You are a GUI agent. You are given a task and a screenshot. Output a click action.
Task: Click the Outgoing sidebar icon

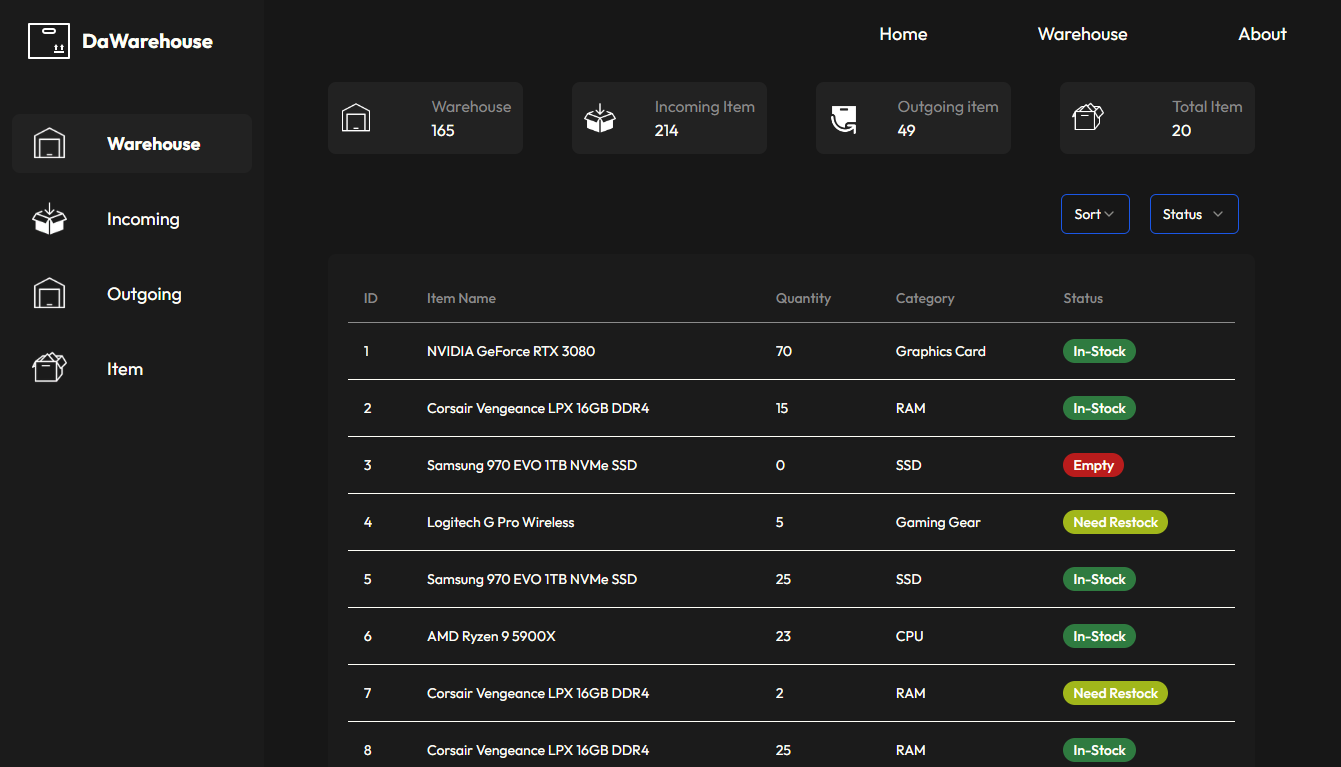pyautogui.click(x=49, y=294)
